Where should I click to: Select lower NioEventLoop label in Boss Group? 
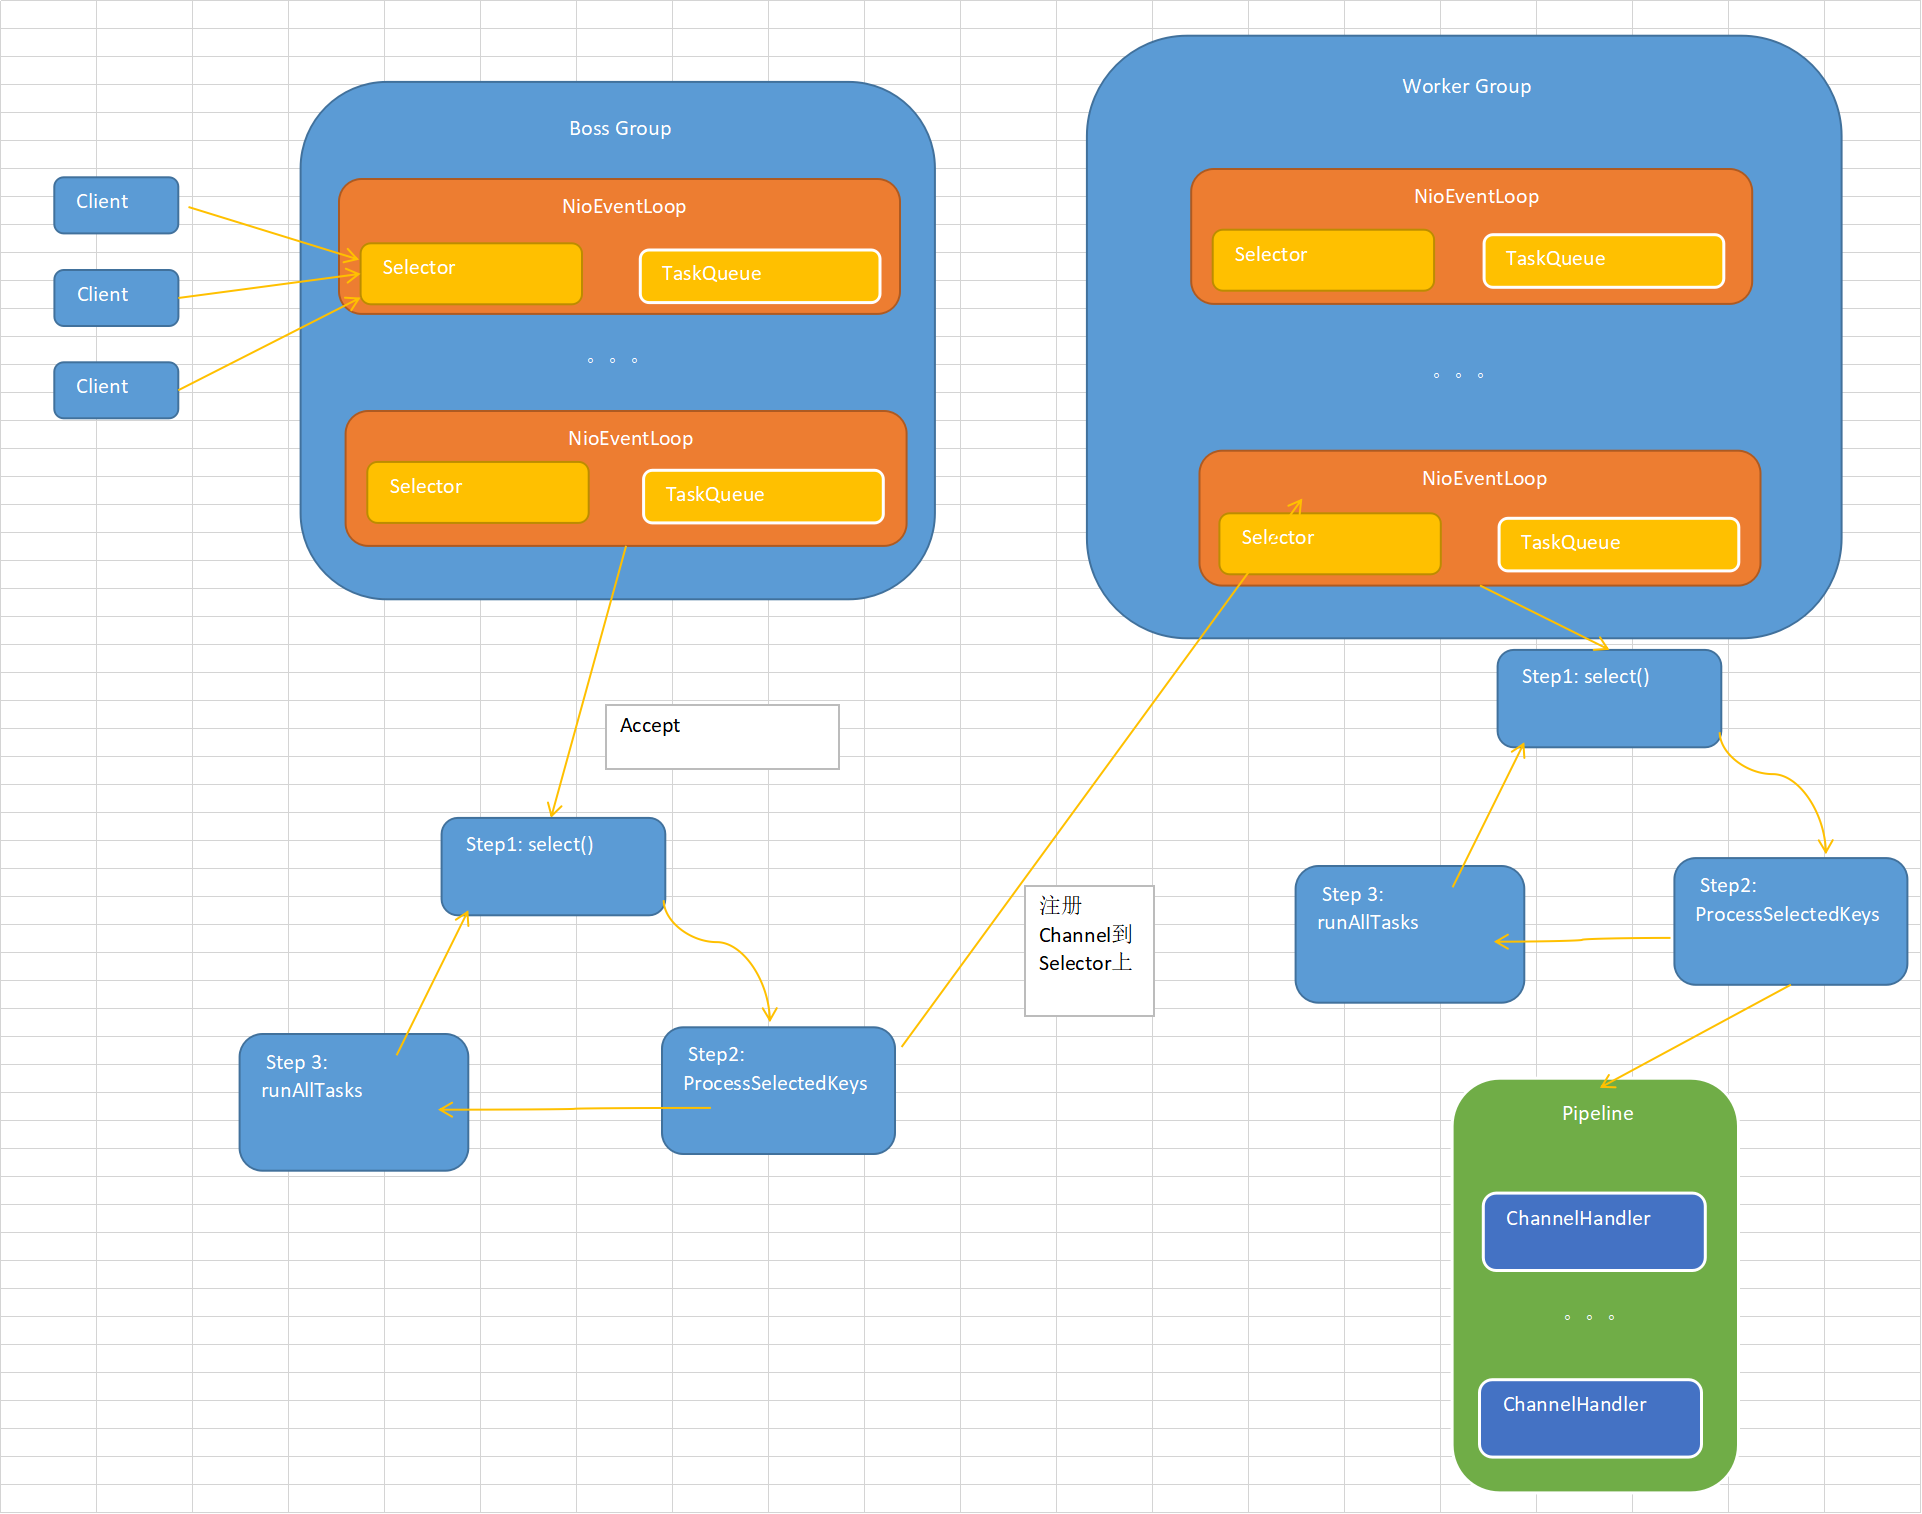click(630, 438)
